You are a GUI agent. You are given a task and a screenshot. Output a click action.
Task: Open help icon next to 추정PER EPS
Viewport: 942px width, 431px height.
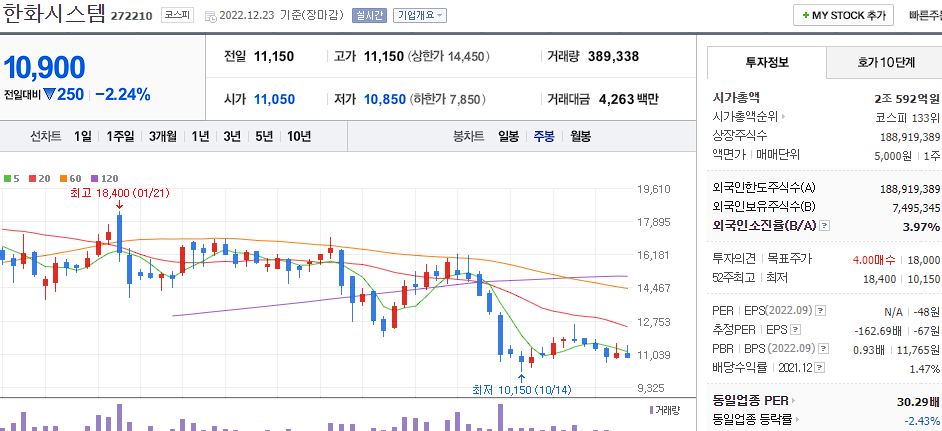click(x=796, y=329)
